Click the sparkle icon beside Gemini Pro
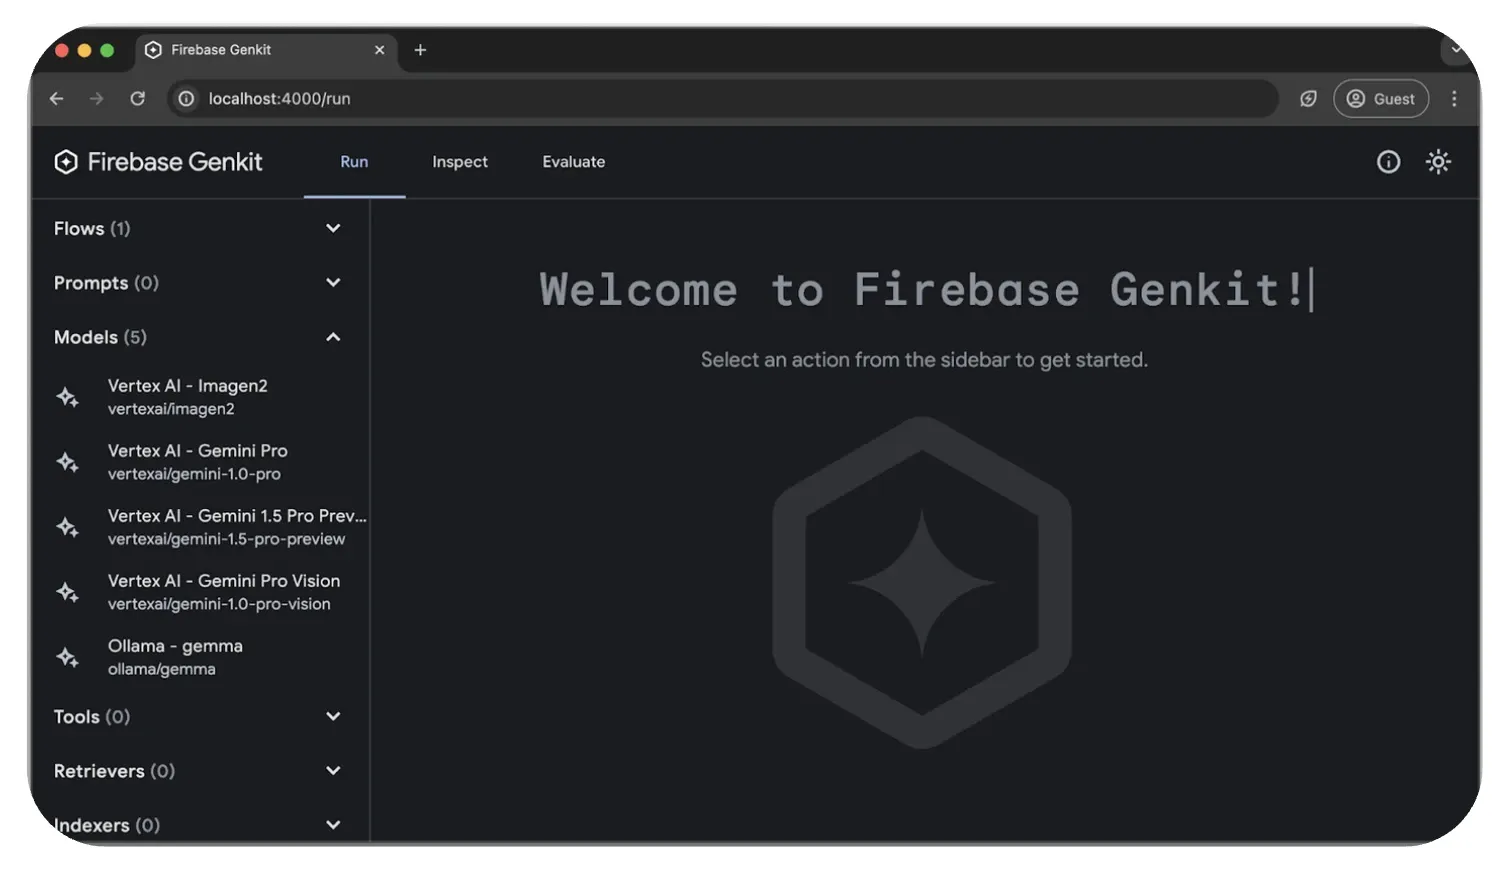This screenshot has width=1502, height=876. click(x=67, y=462)
